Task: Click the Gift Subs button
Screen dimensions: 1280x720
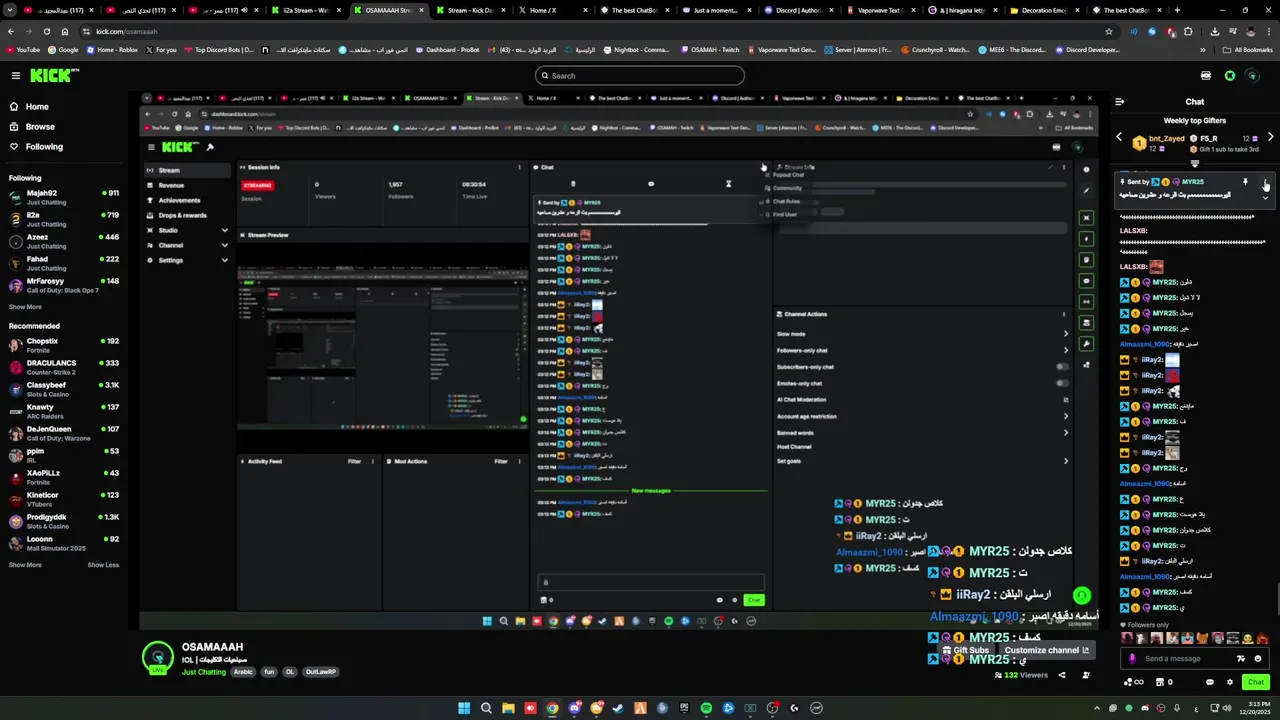Action: [965, 650]
